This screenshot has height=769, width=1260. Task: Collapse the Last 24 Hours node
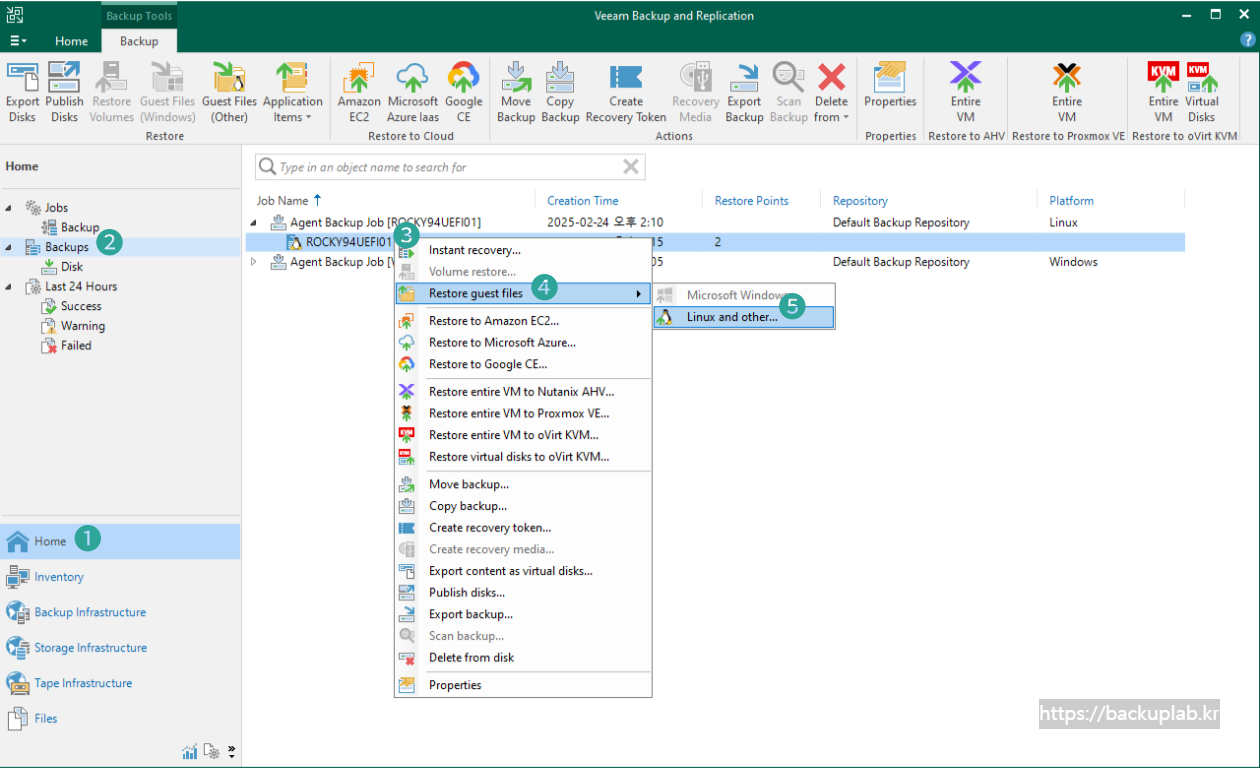point(9,286)
